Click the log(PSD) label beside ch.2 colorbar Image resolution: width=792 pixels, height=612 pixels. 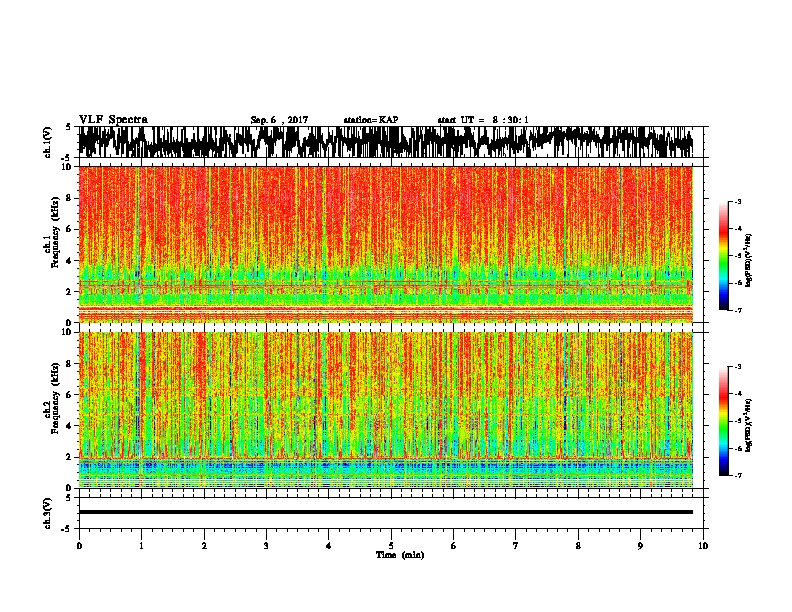tap(749, 425)
